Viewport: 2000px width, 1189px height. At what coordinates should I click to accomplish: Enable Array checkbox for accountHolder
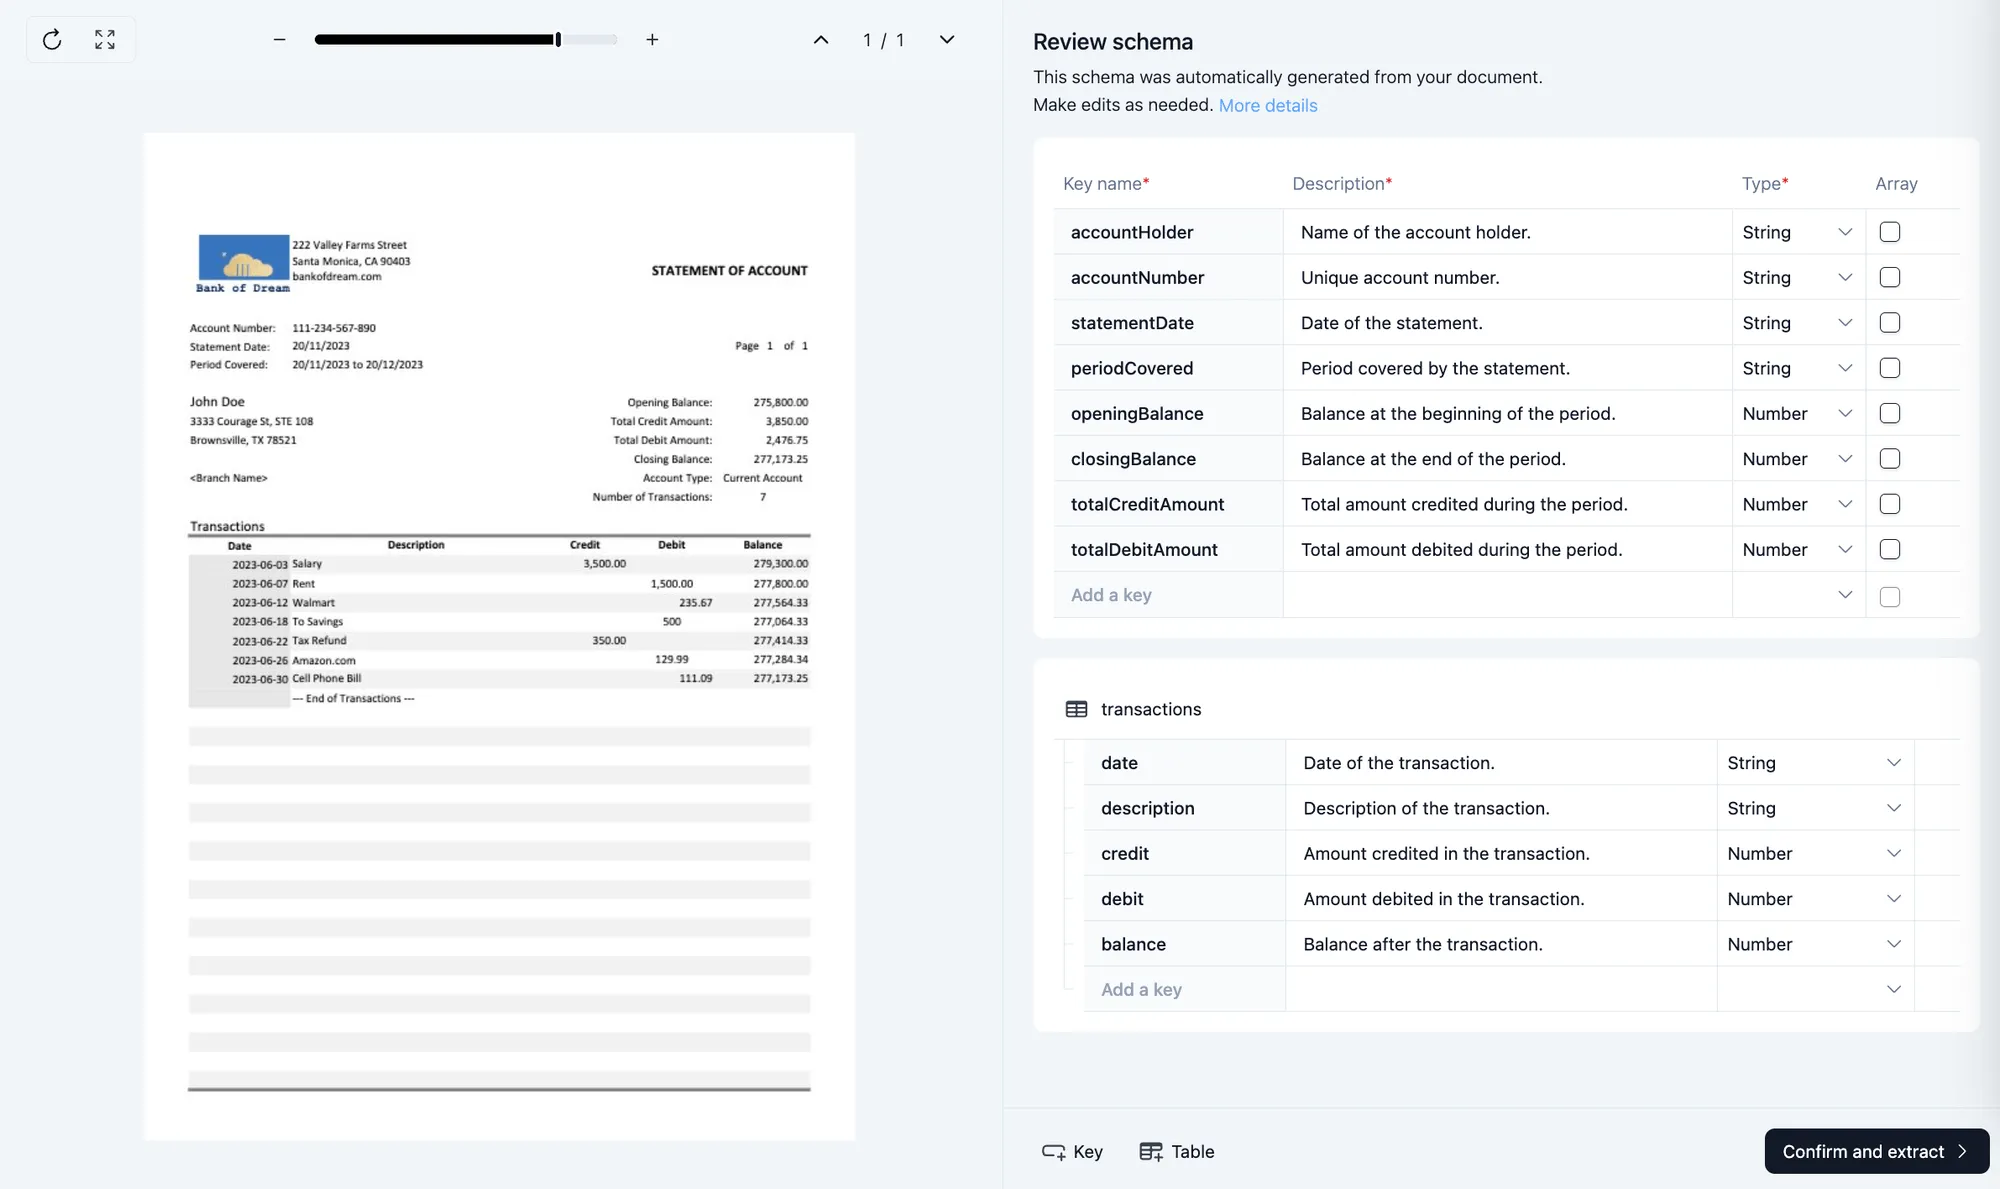click(x=1889, y=232)
